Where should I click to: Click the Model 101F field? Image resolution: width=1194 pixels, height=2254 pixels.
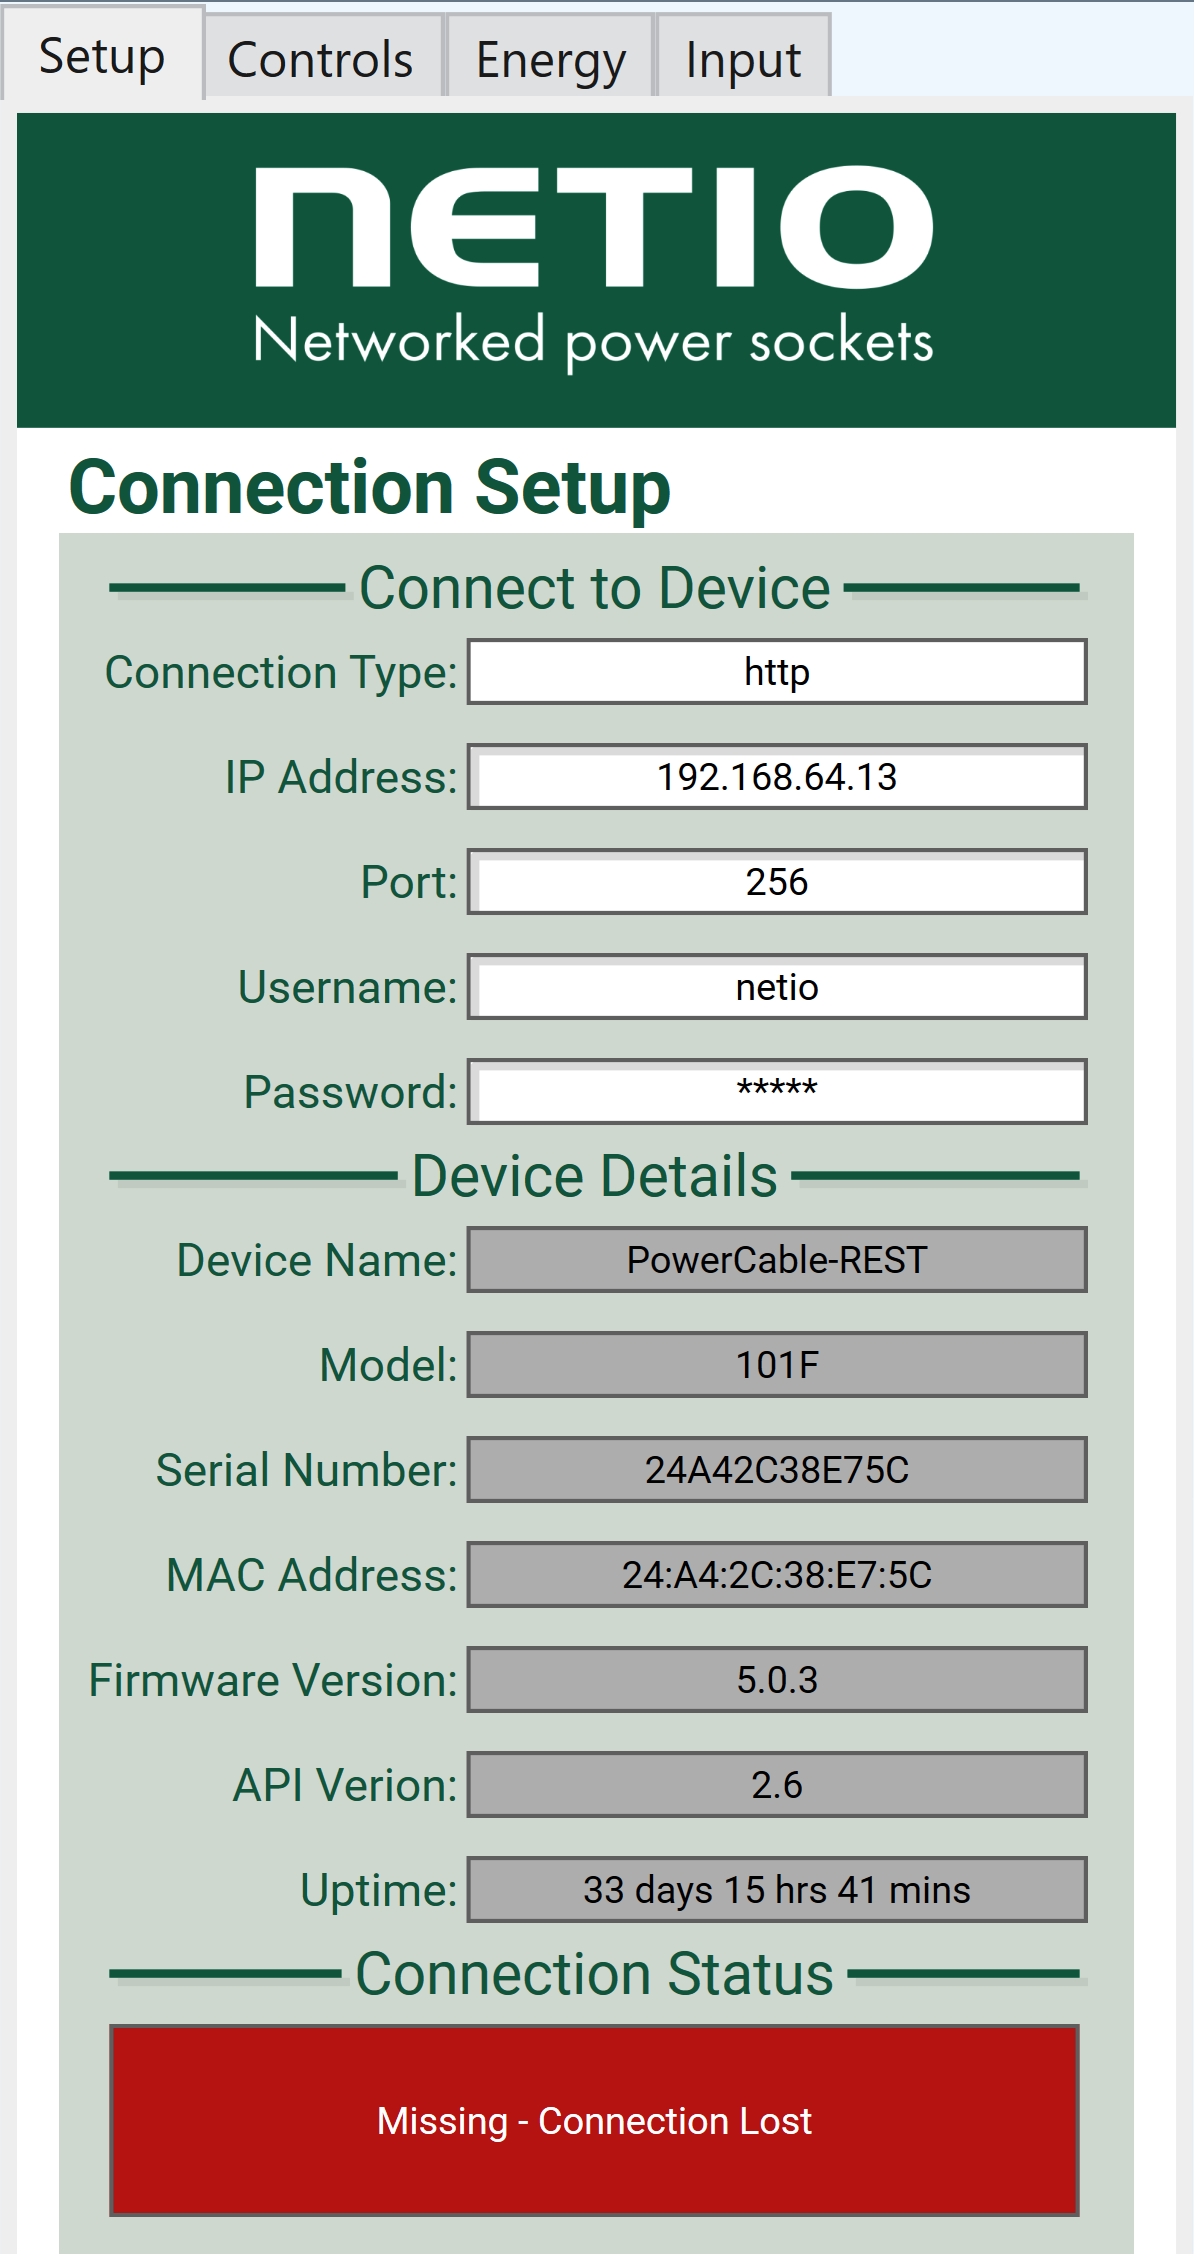click(777, 1365)
